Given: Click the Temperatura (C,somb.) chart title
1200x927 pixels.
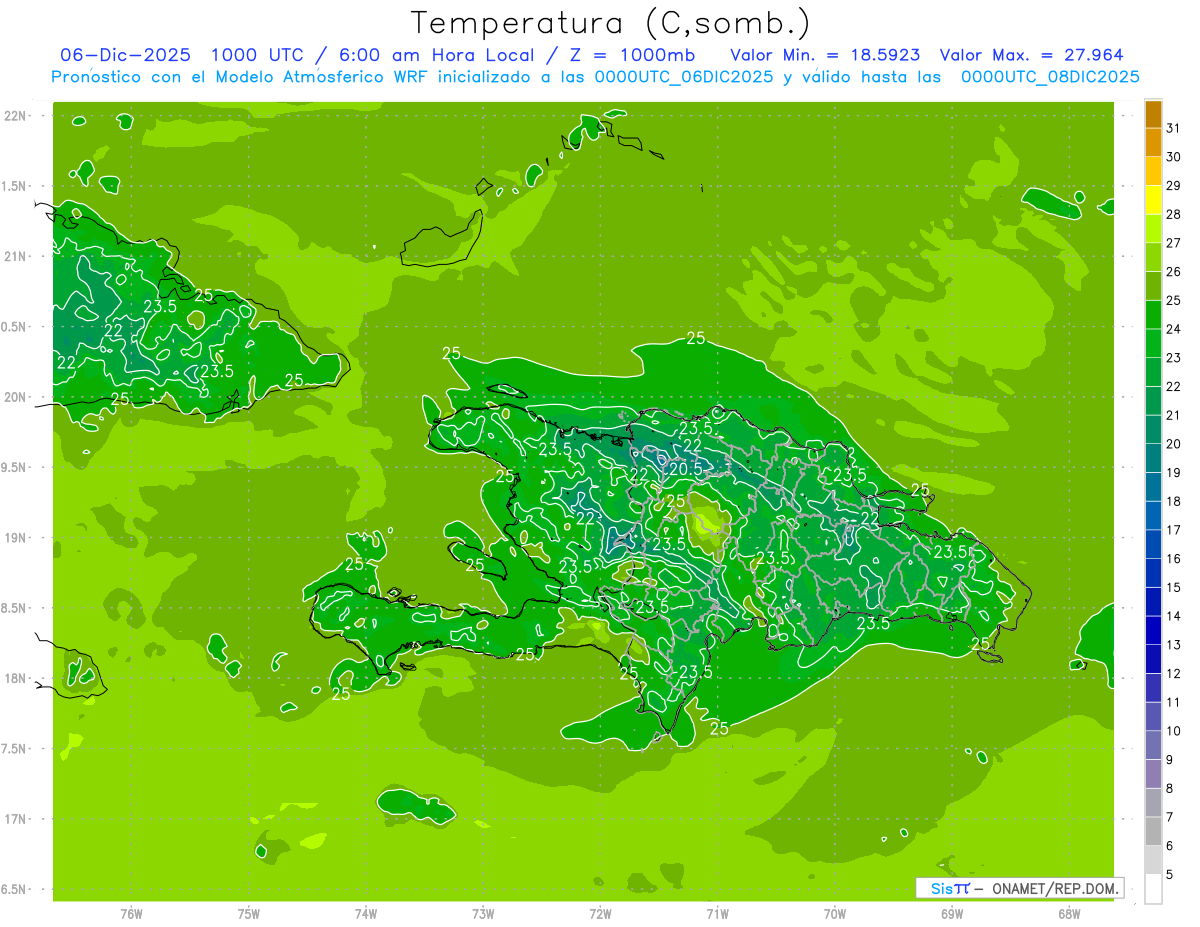Looking at the screenshot, I should point(610,23).
